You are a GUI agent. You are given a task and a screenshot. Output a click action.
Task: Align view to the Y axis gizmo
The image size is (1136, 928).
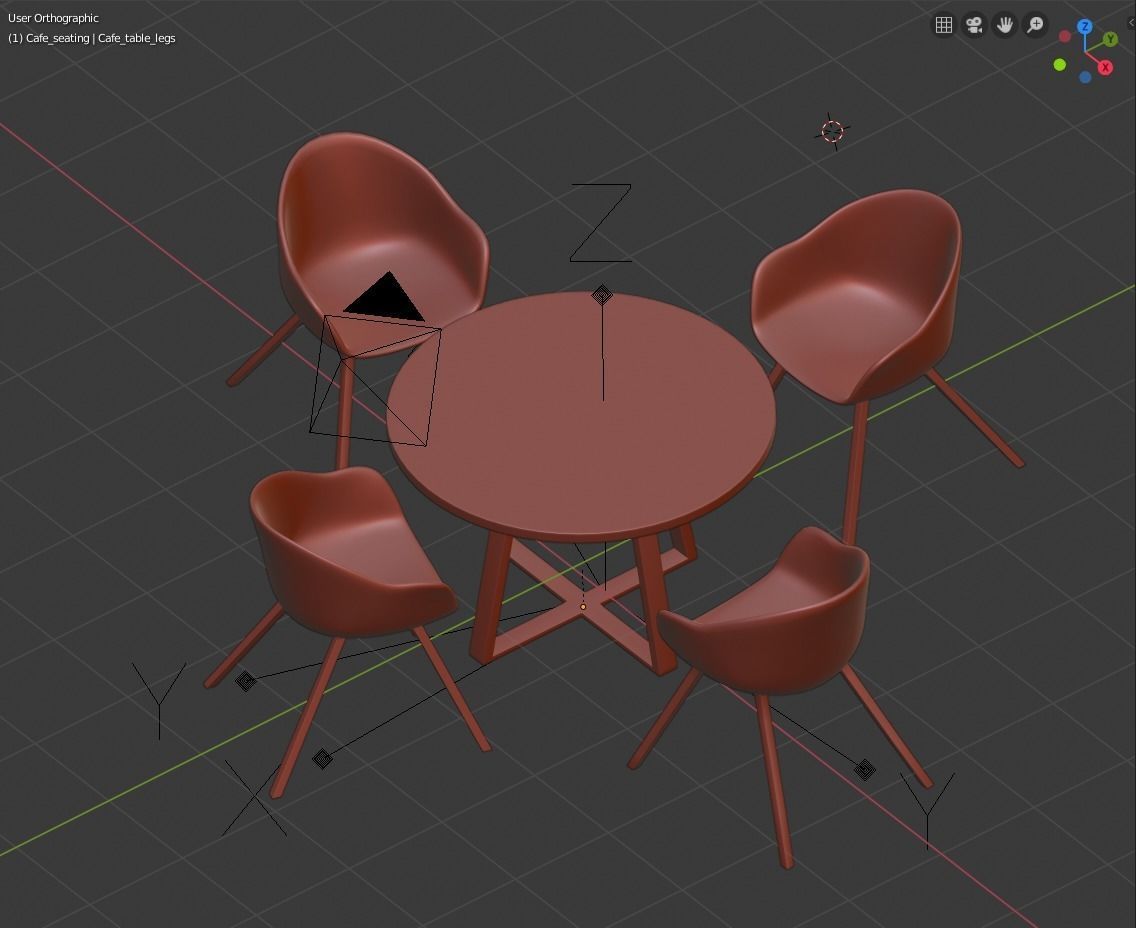tap(1110, 38)
